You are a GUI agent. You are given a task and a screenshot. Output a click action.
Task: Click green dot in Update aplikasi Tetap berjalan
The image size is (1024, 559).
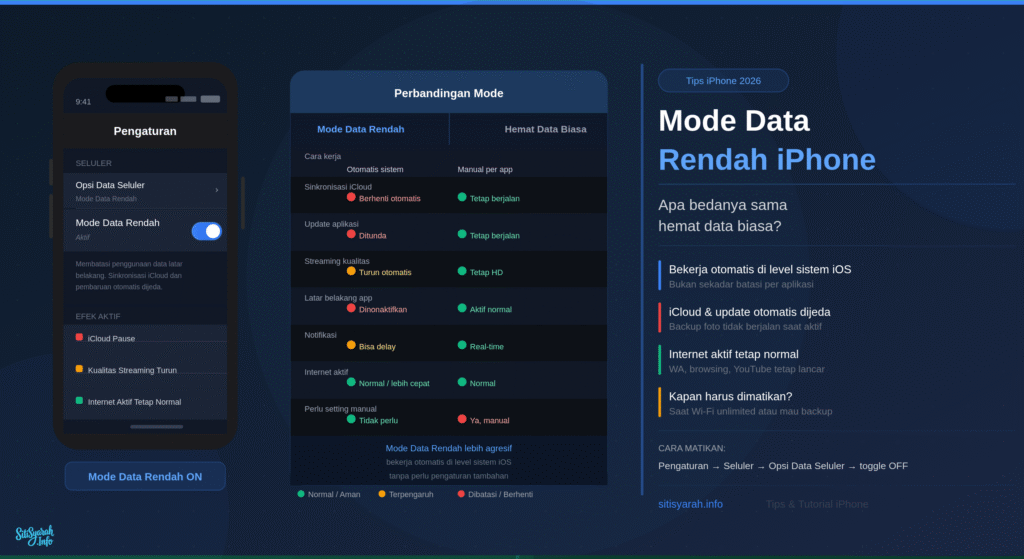(x=462, y=234)
